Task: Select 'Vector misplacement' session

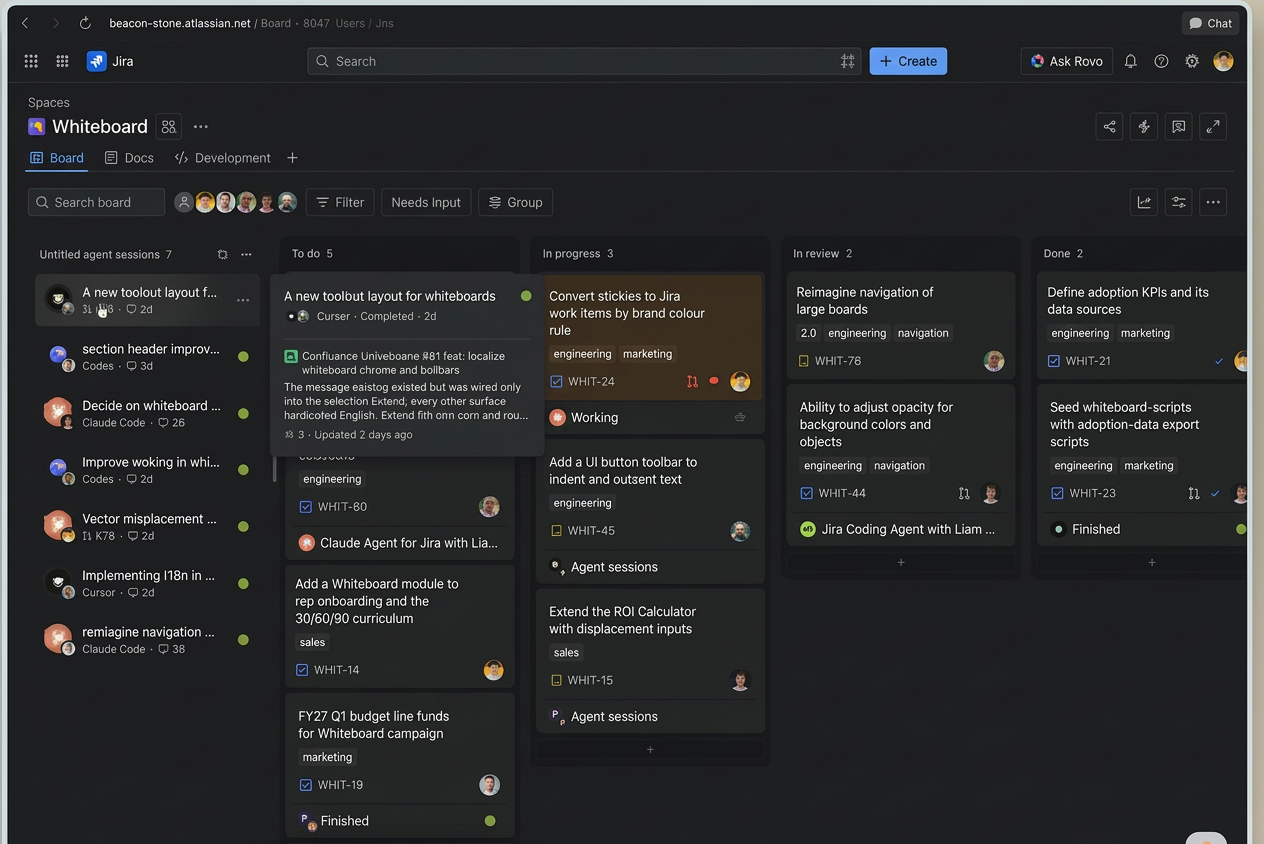Action: tap(147, 527)
